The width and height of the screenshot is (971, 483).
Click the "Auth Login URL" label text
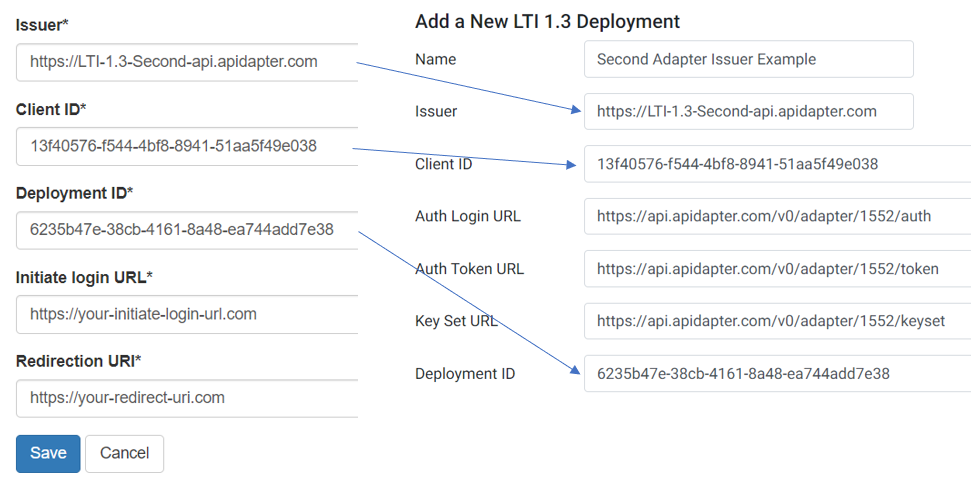[x=467, y=216]
